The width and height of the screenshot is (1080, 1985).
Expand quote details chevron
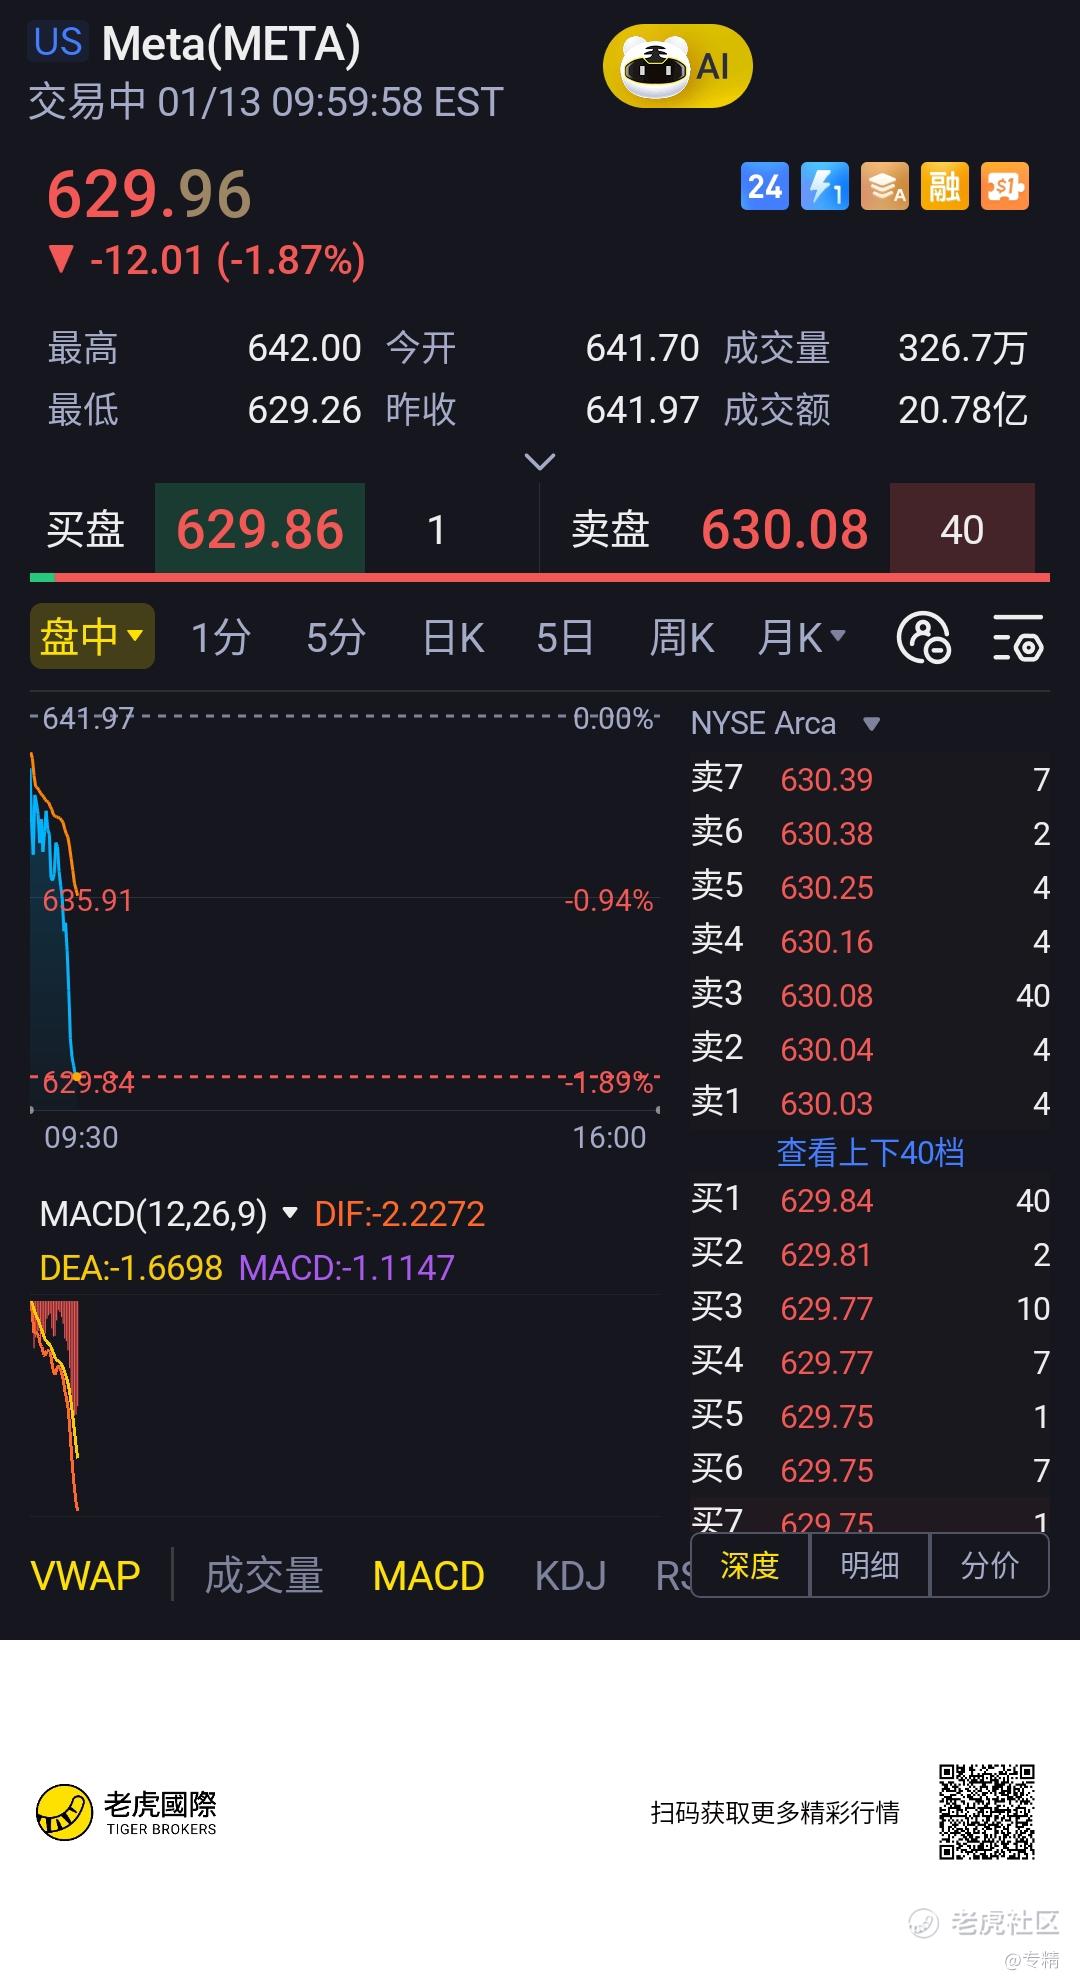pyautogui.click(x=540, y=461)
